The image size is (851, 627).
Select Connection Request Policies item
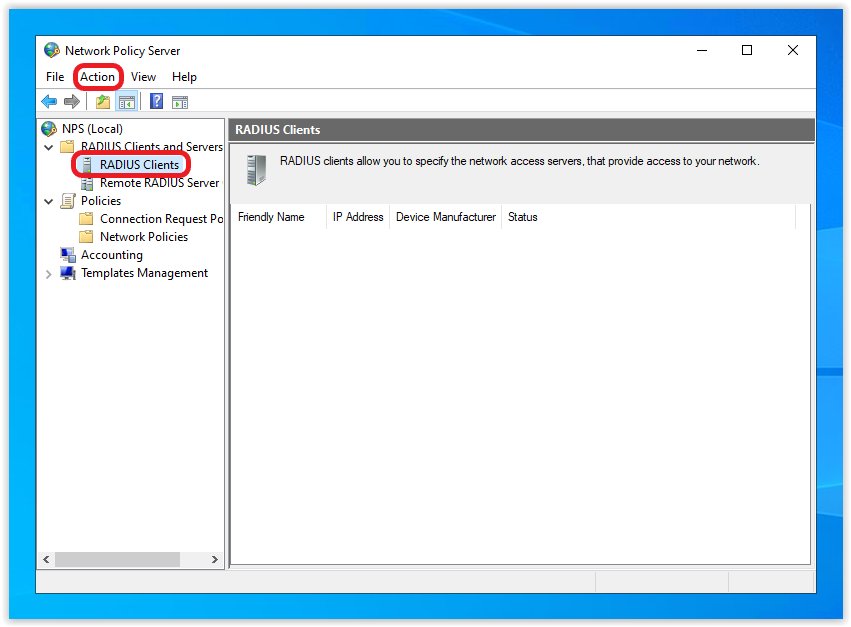tap(161, 219)
